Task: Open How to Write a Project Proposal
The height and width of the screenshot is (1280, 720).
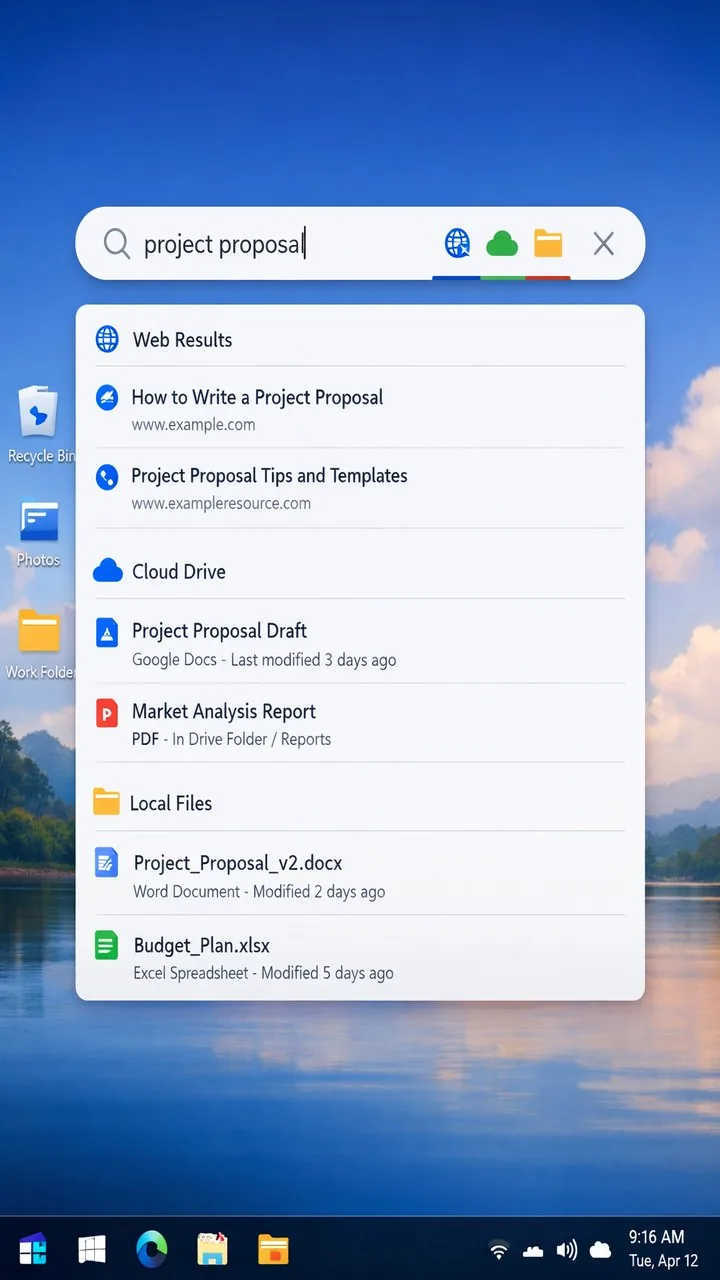Action: click(257, 398)
